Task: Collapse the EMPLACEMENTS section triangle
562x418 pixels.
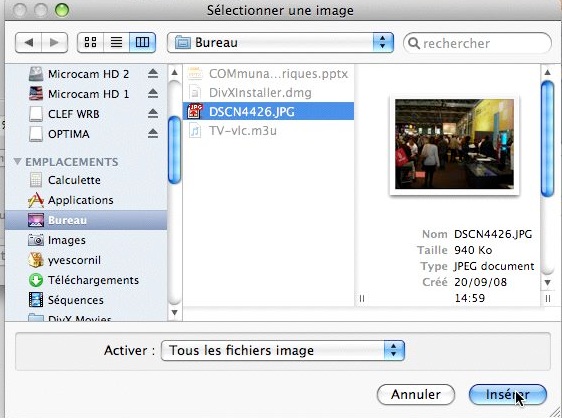Action: [17, 161]
